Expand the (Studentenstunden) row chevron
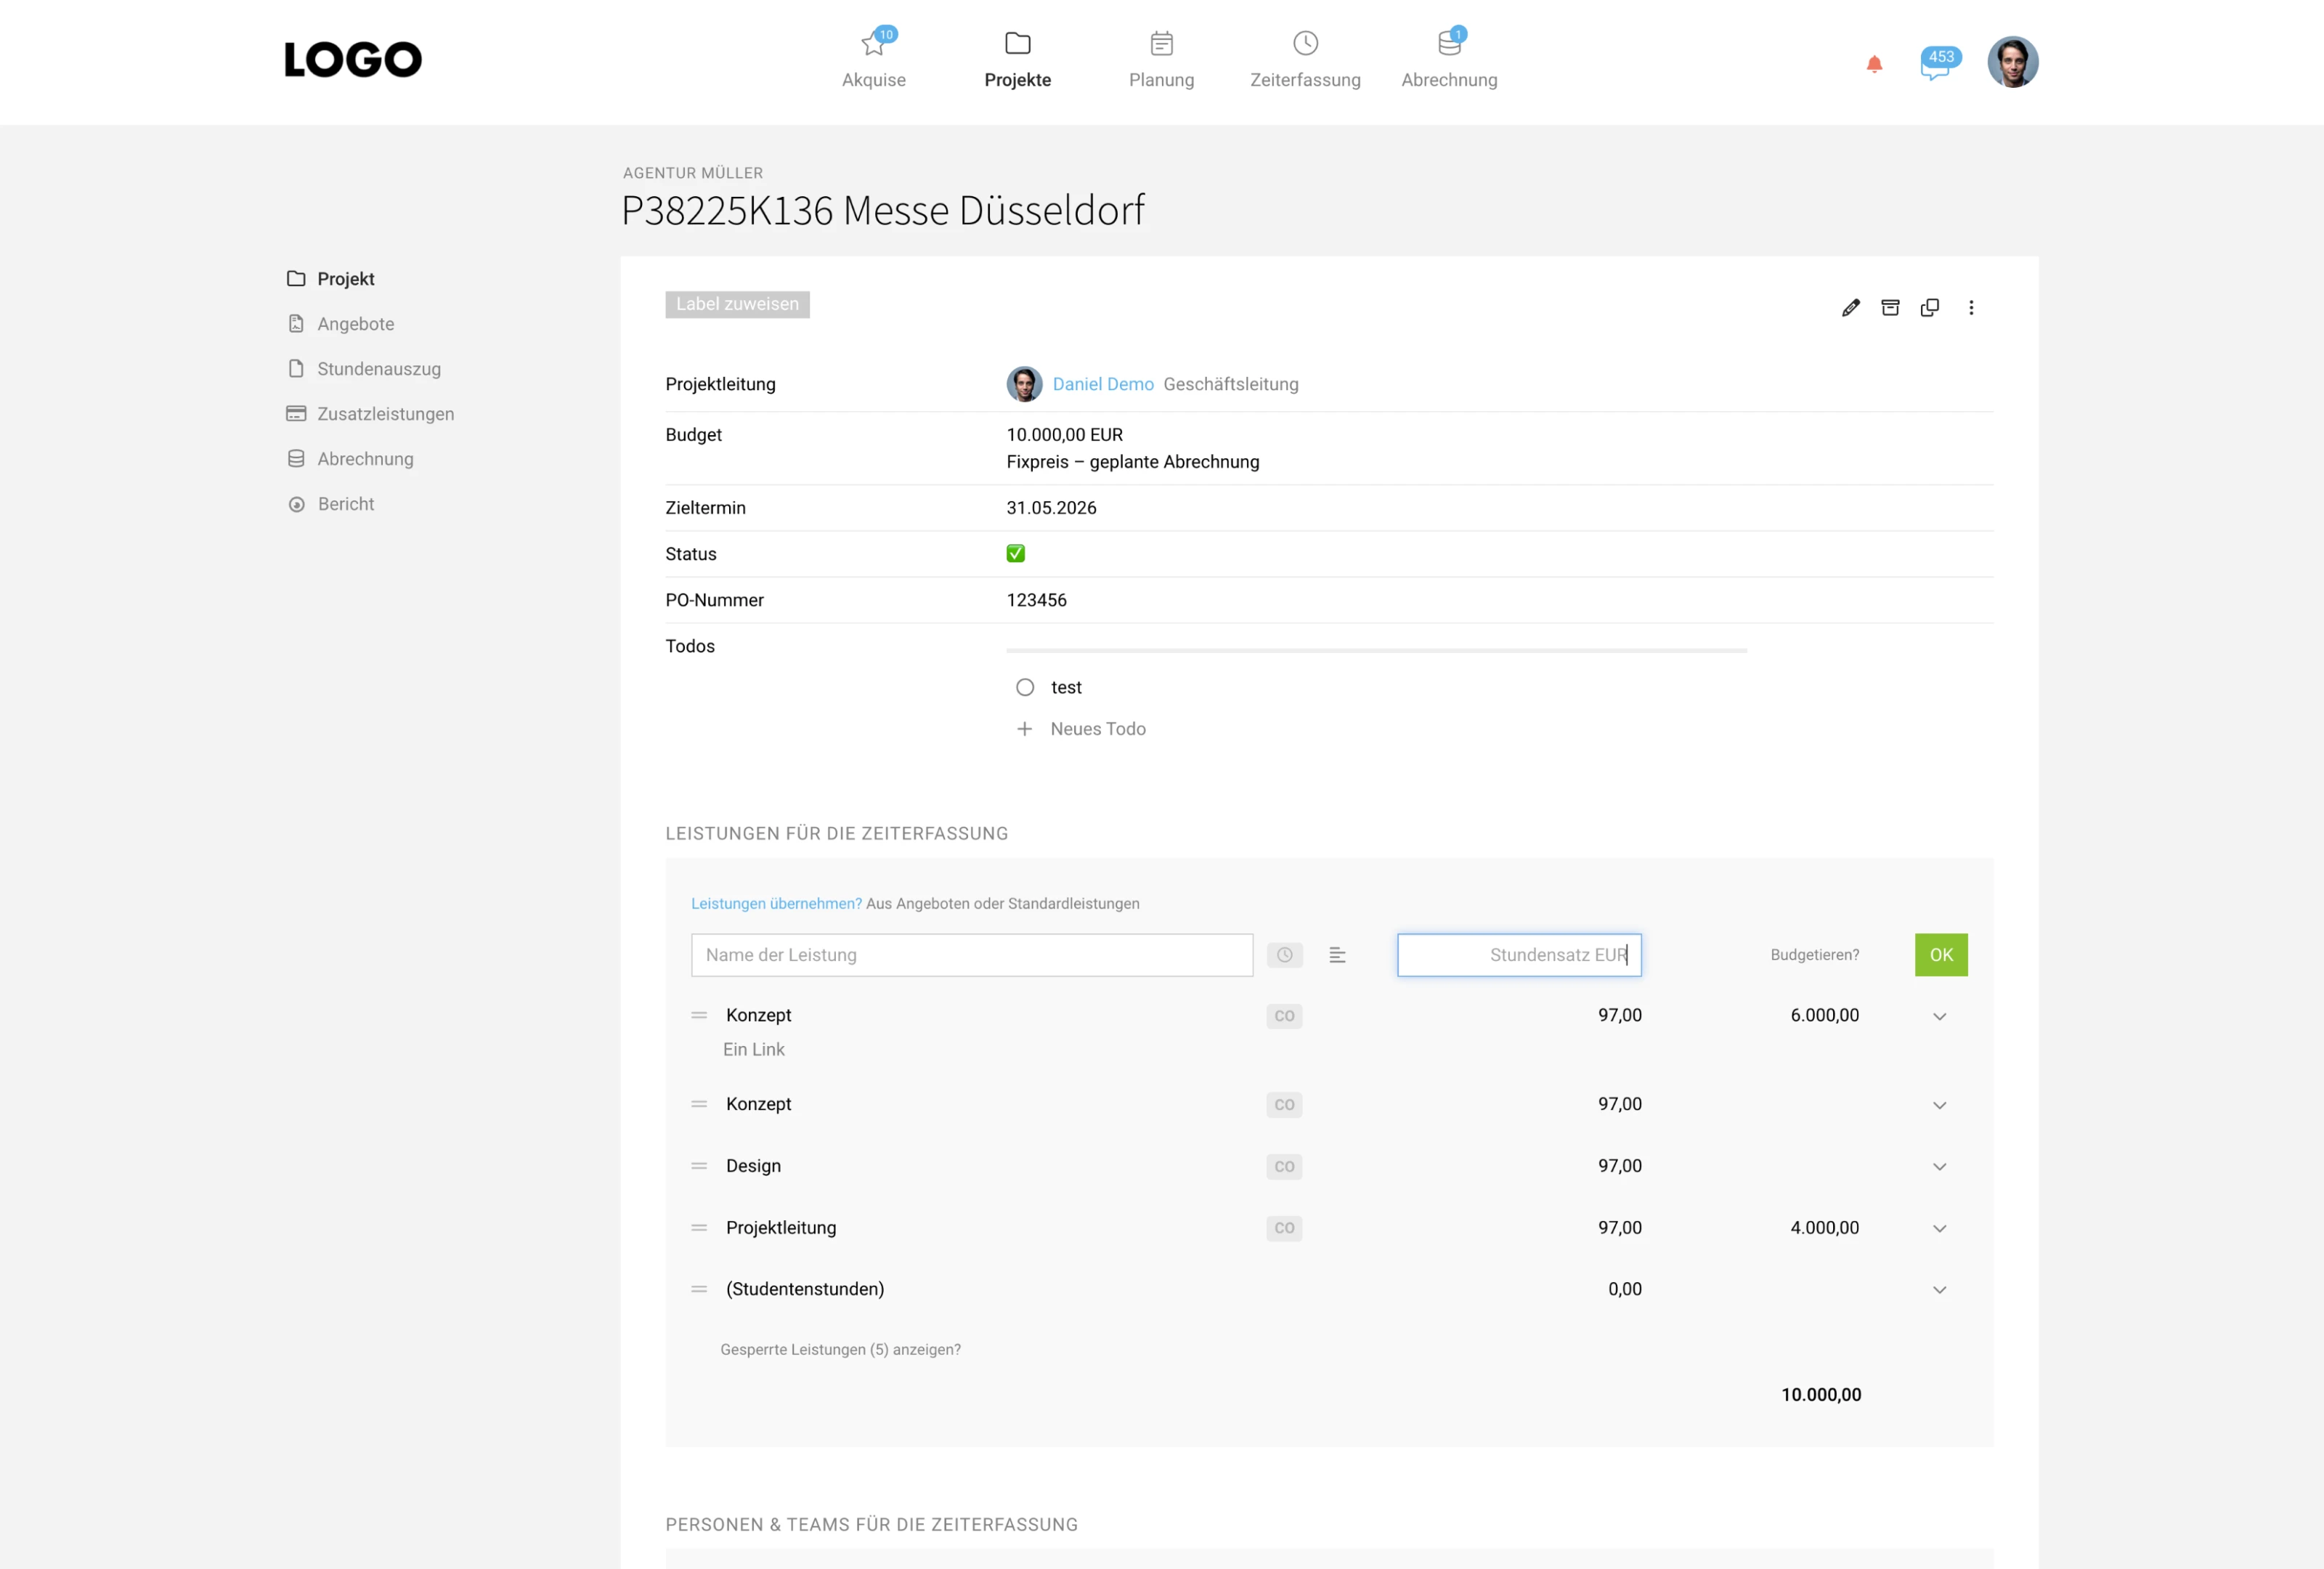The width and height of the screenshot is (2324, 1569). (1939, 1290)
